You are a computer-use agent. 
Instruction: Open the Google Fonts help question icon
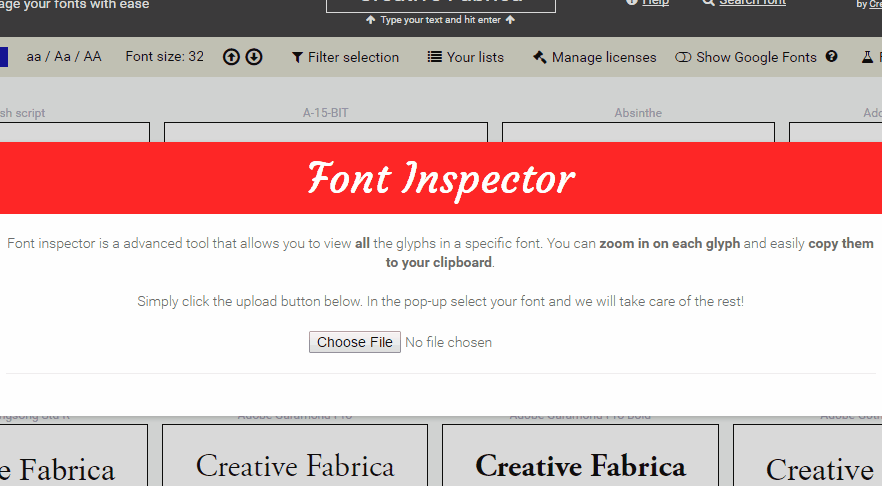(831, 56)
